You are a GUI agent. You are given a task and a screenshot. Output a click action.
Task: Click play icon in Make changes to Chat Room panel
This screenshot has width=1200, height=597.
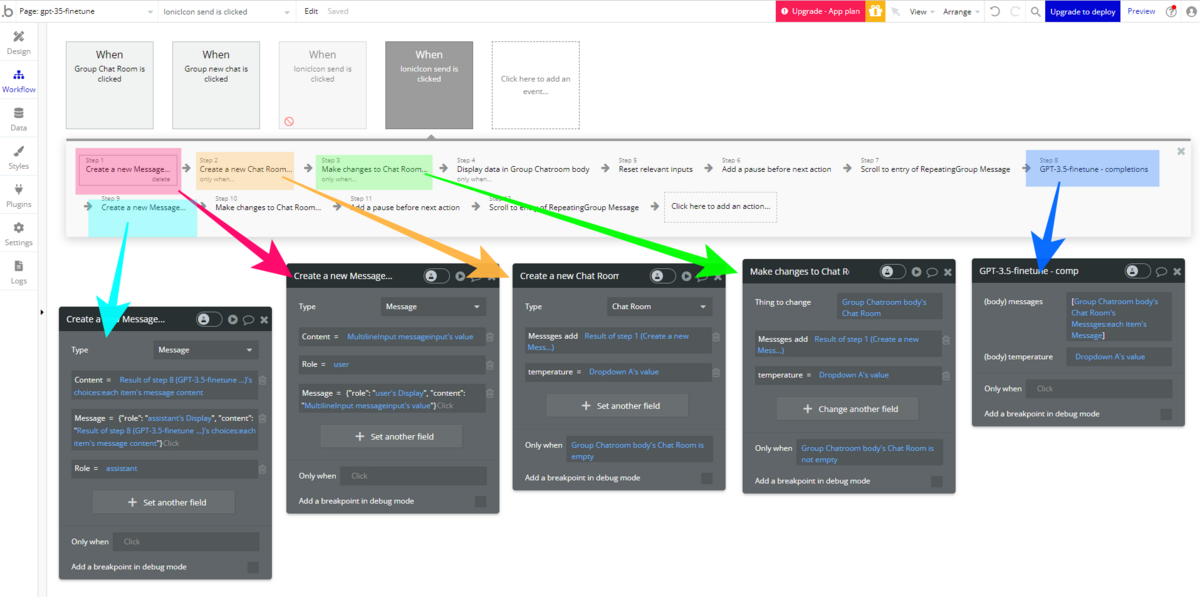916,271
